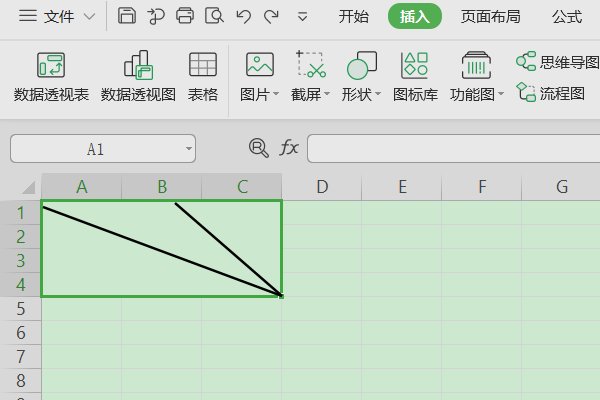The image size is (600, 400).
Task: Click into the formula bar input
Action: pyautogui.click(x=453, y=149)
